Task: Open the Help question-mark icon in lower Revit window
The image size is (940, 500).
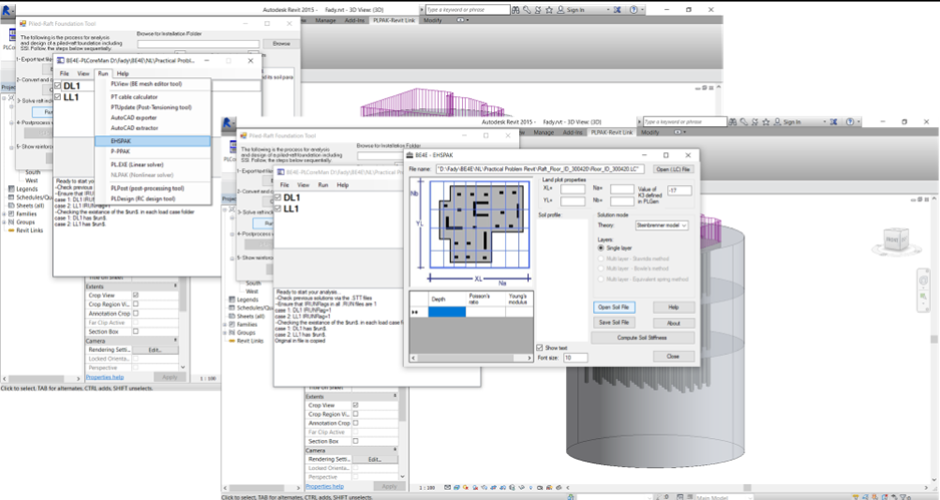Action: click(849, 122)
